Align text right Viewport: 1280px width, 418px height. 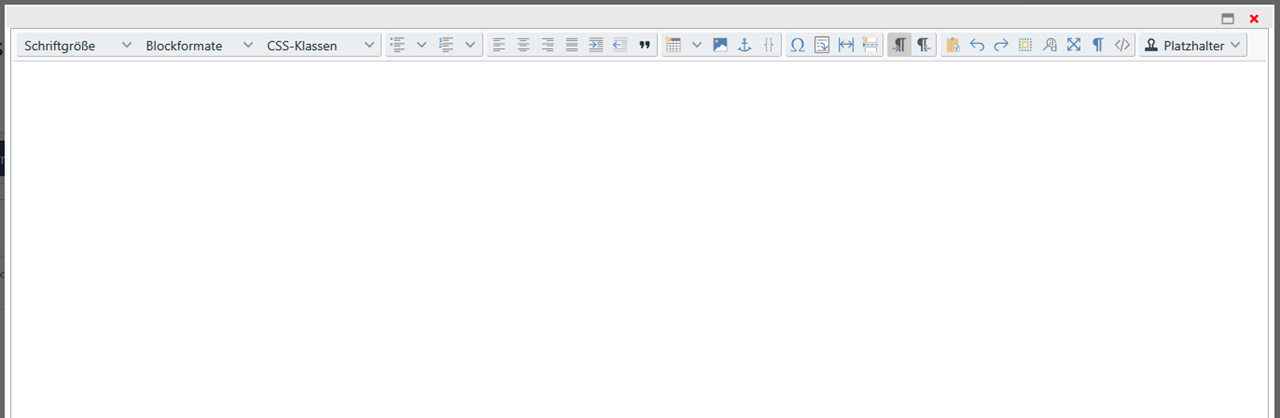[x=547, y=45]
